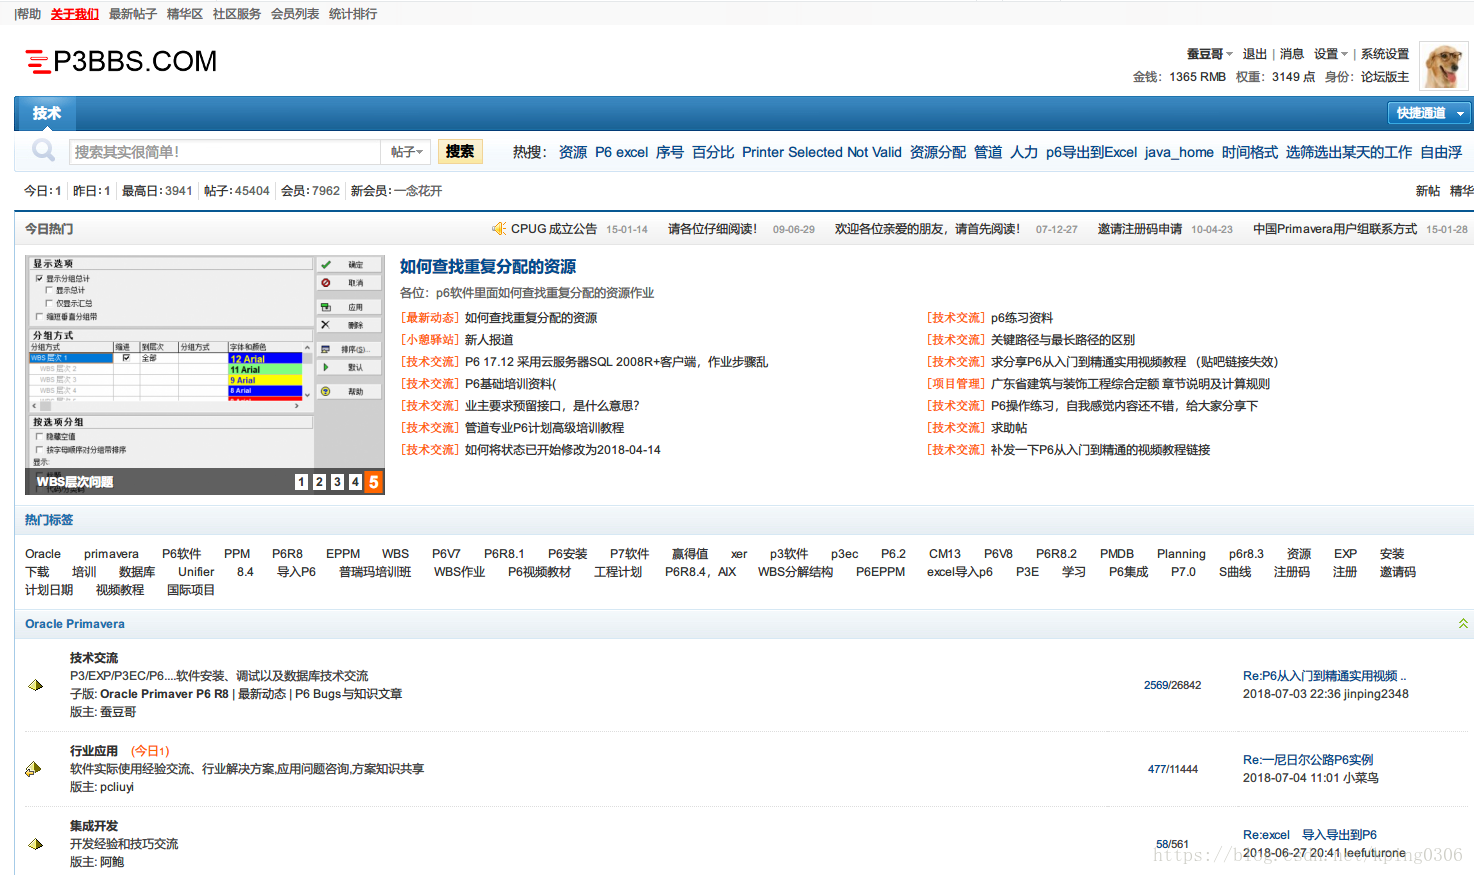Viewport: 1474px width, 875px height.
Task: Click the 搜索 button
Action: coord(460,151)
